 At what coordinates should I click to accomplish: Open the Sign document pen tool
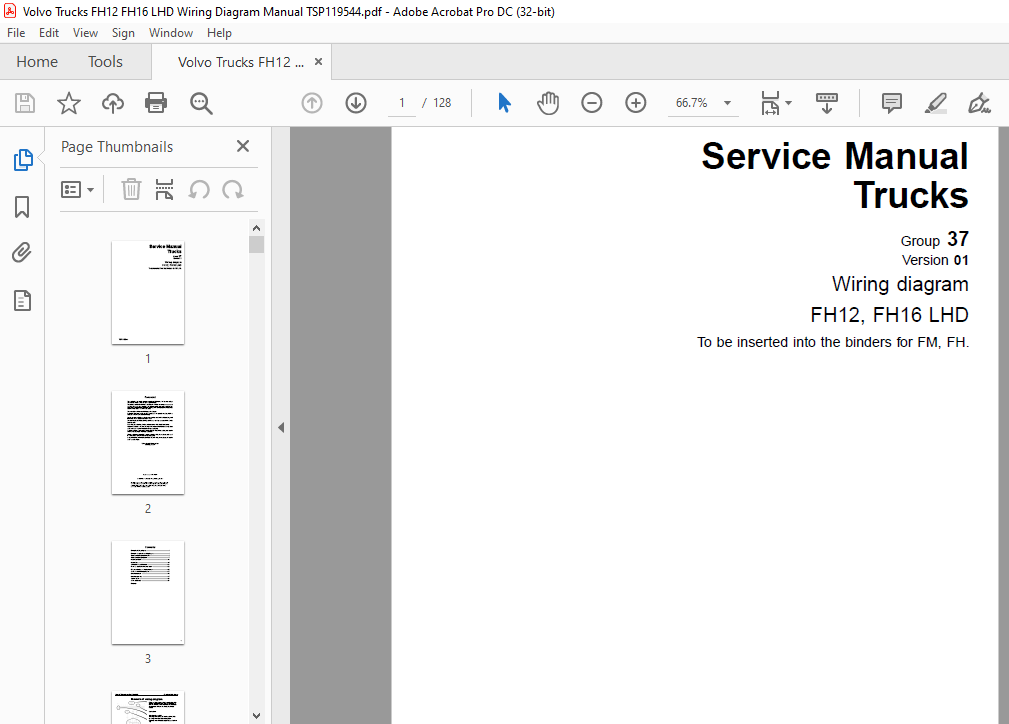(979, 103)
